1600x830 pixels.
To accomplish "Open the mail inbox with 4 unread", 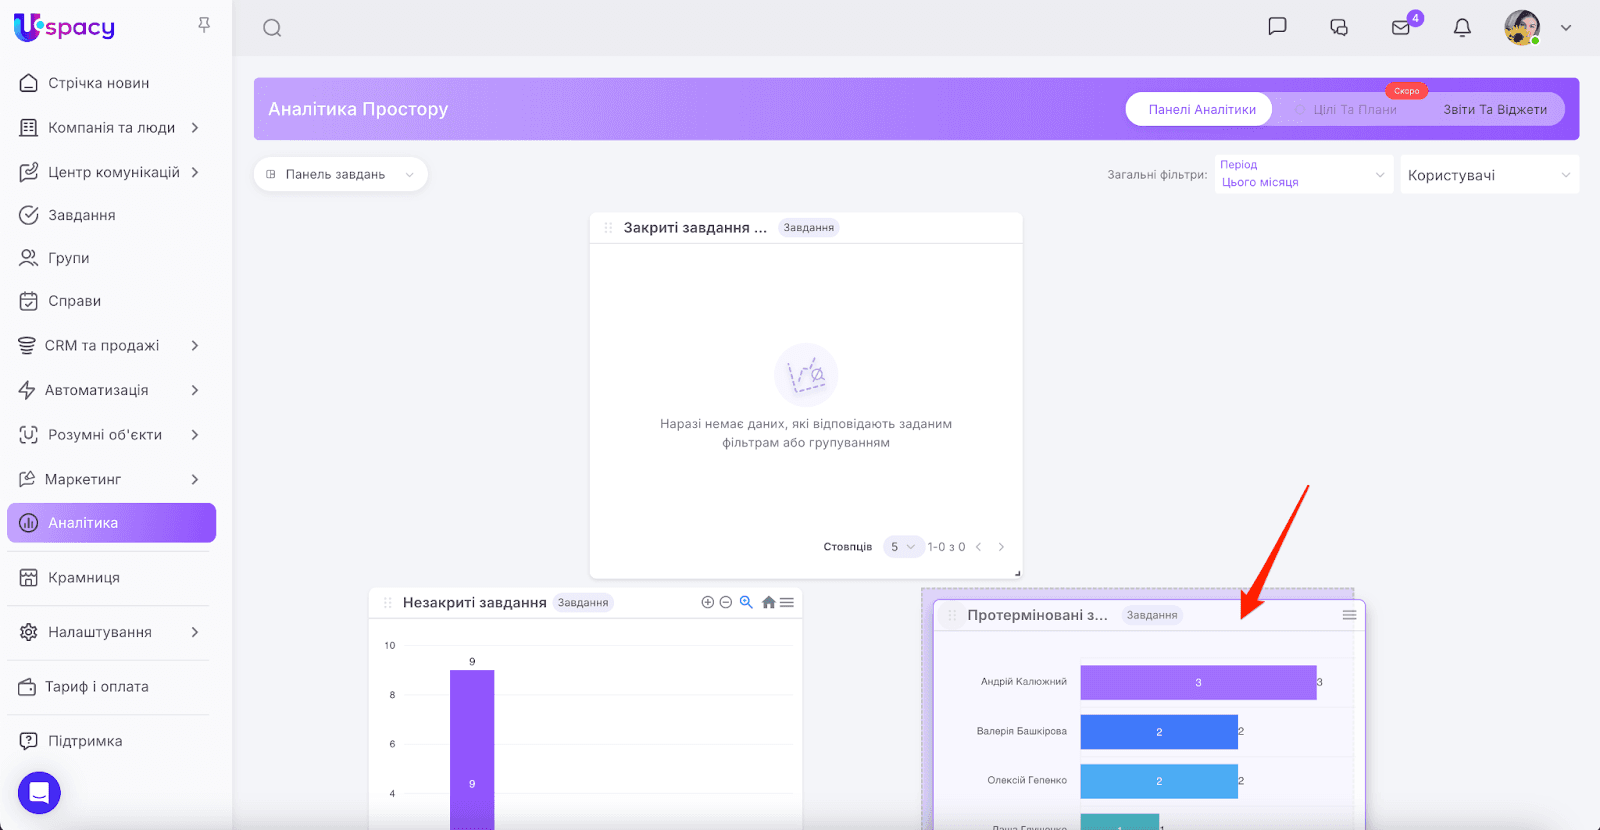I will tap(1401, 27).
